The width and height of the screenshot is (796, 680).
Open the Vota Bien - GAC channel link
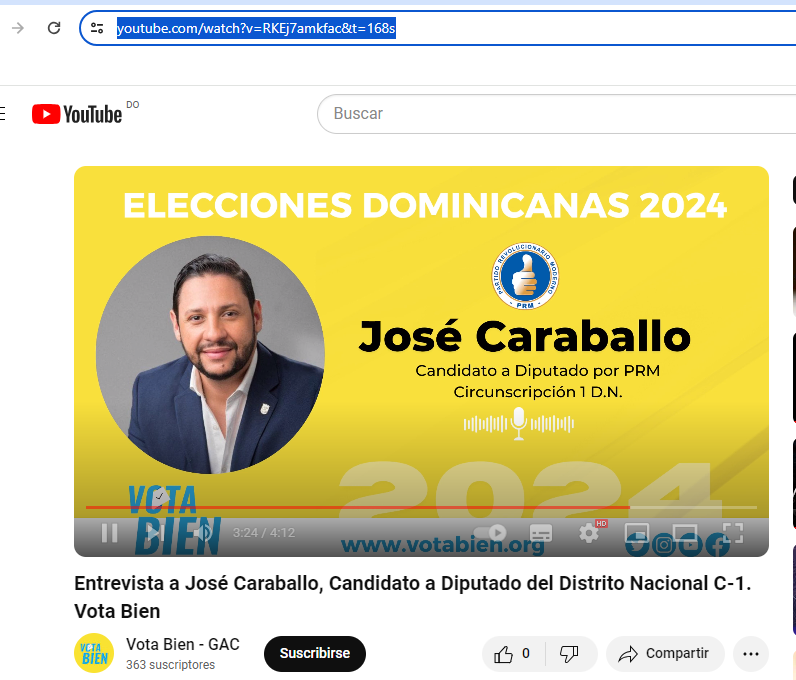(x=183, y=644)
